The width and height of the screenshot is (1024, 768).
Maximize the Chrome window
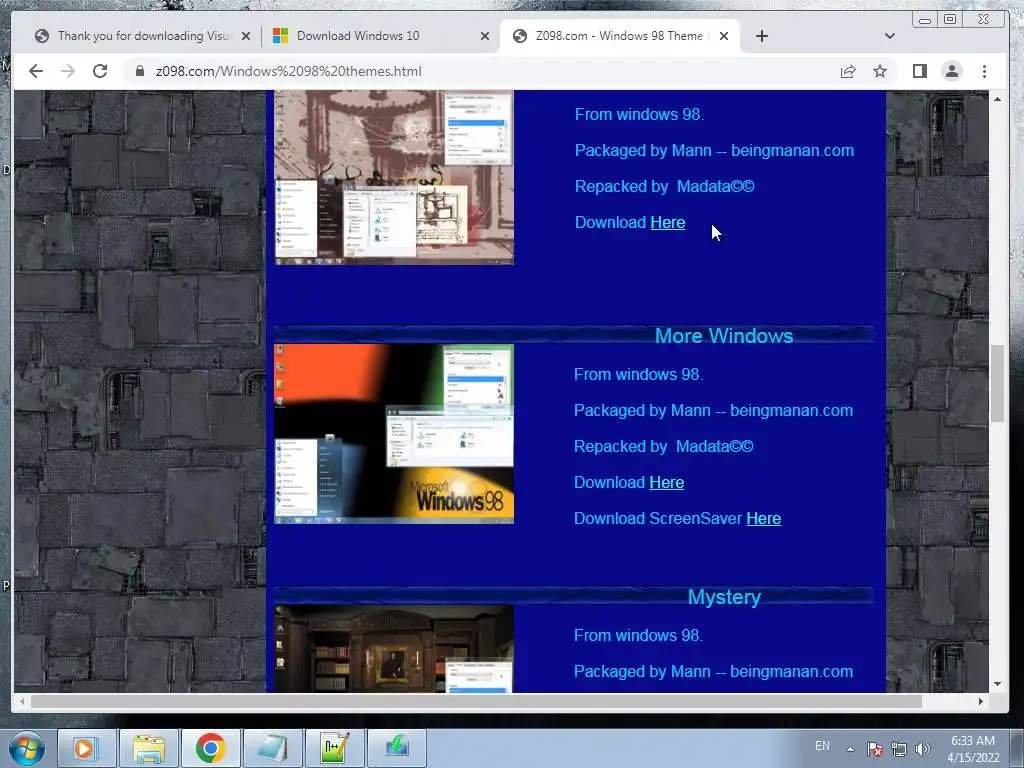(x=950, y=20)
